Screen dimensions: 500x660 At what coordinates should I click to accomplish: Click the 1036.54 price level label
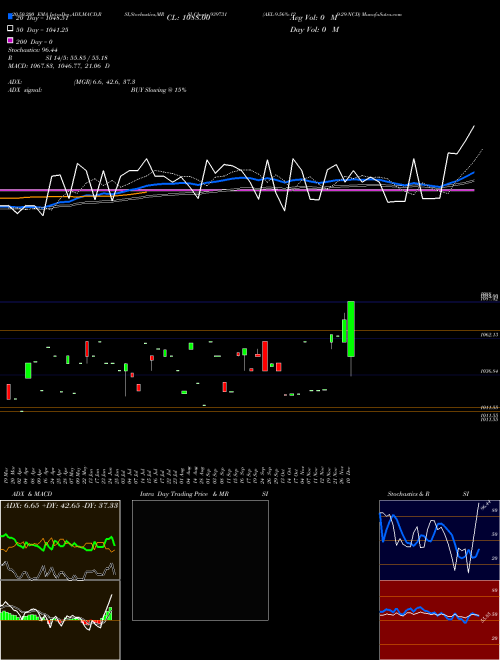coord(489,371)
